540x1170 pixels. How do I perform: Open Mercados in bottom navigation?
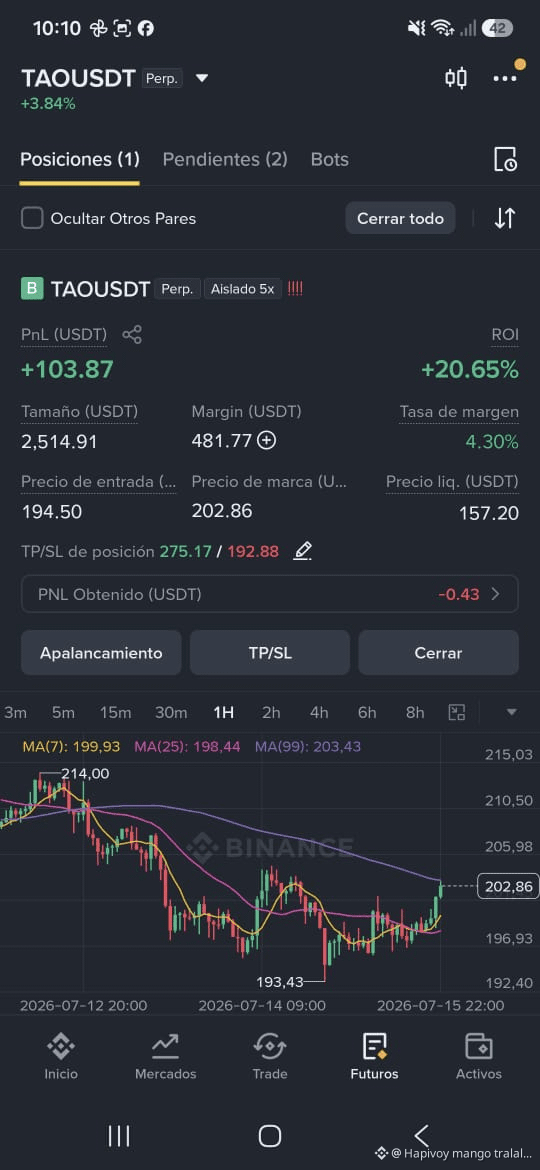pos(166,1057)
